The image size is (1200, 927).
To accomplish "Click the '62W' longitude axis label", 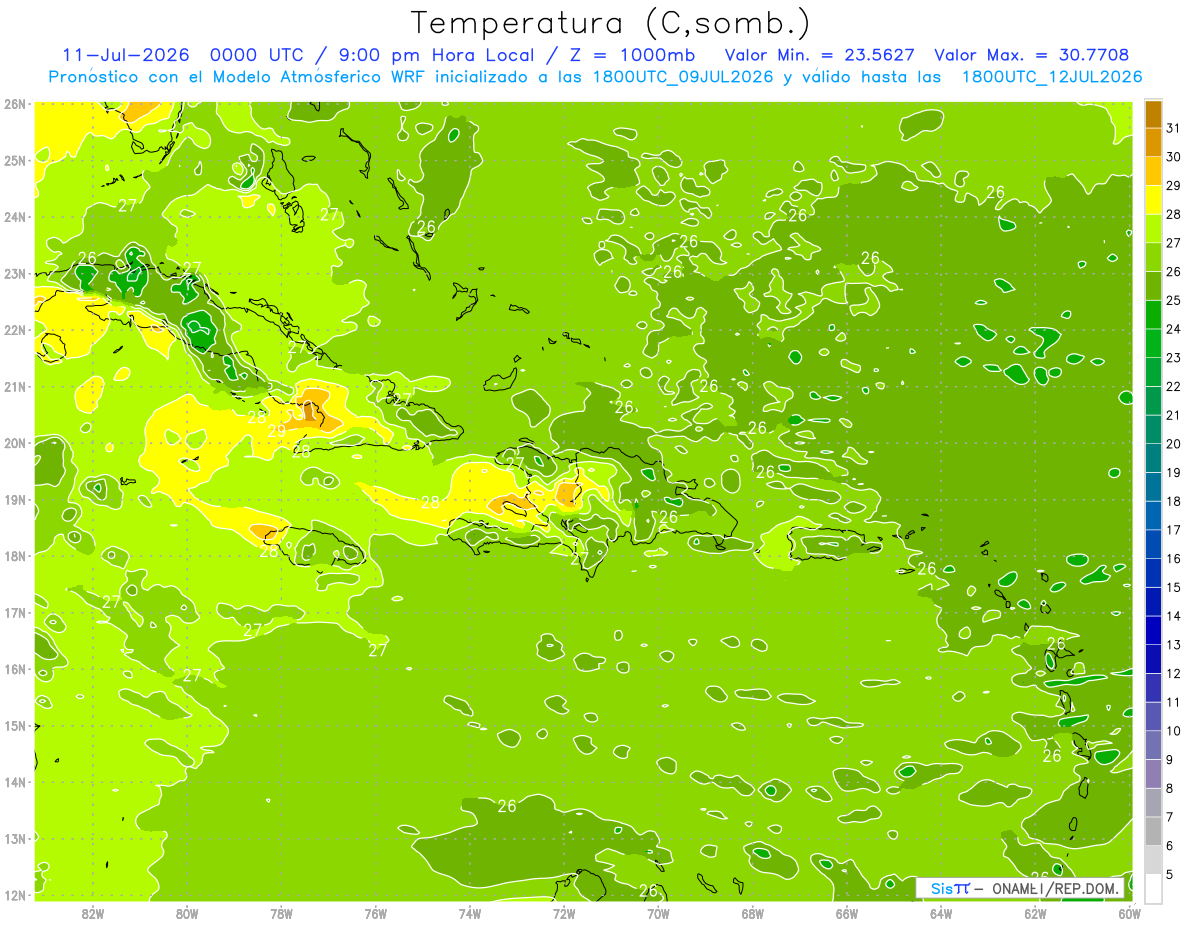I will tap(1035, 913).
